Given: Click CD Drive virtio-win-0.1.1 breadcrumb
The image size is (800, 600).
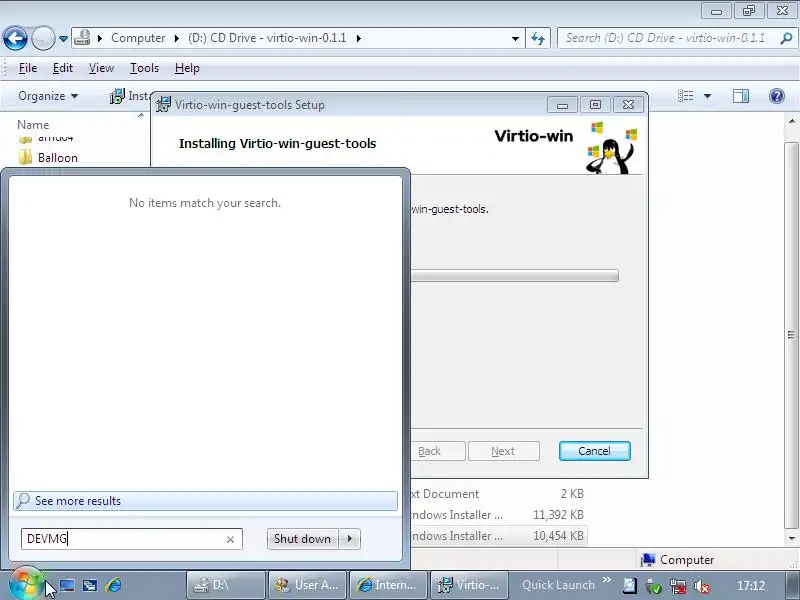Looking at the screenshot, I should 267,38.
